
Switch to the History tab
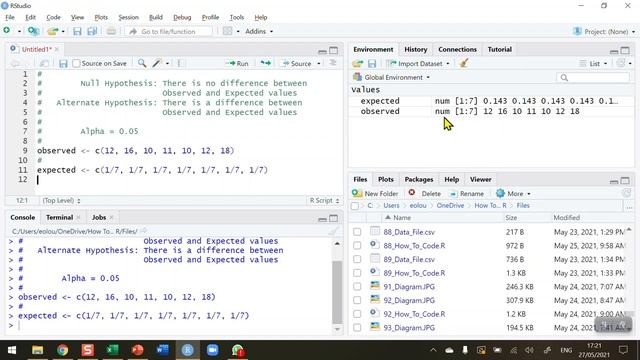click(x=416, y=49)
